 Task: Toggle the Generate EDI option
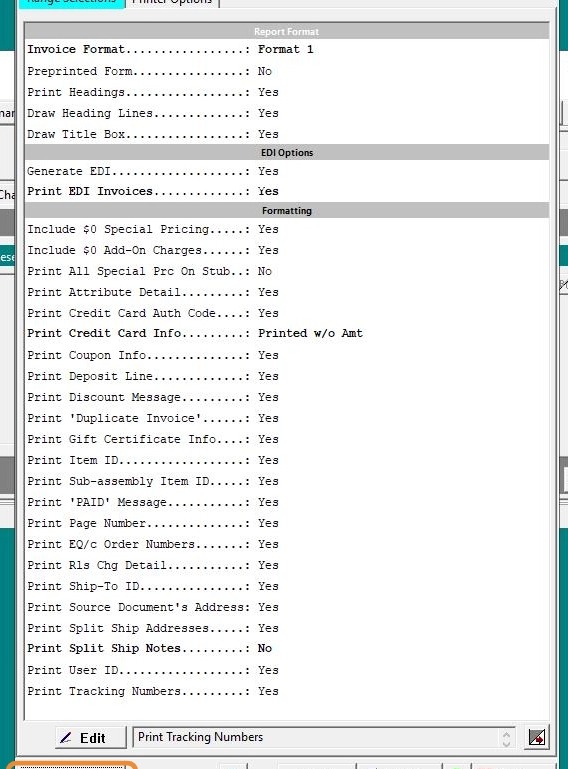coord(287,171)
